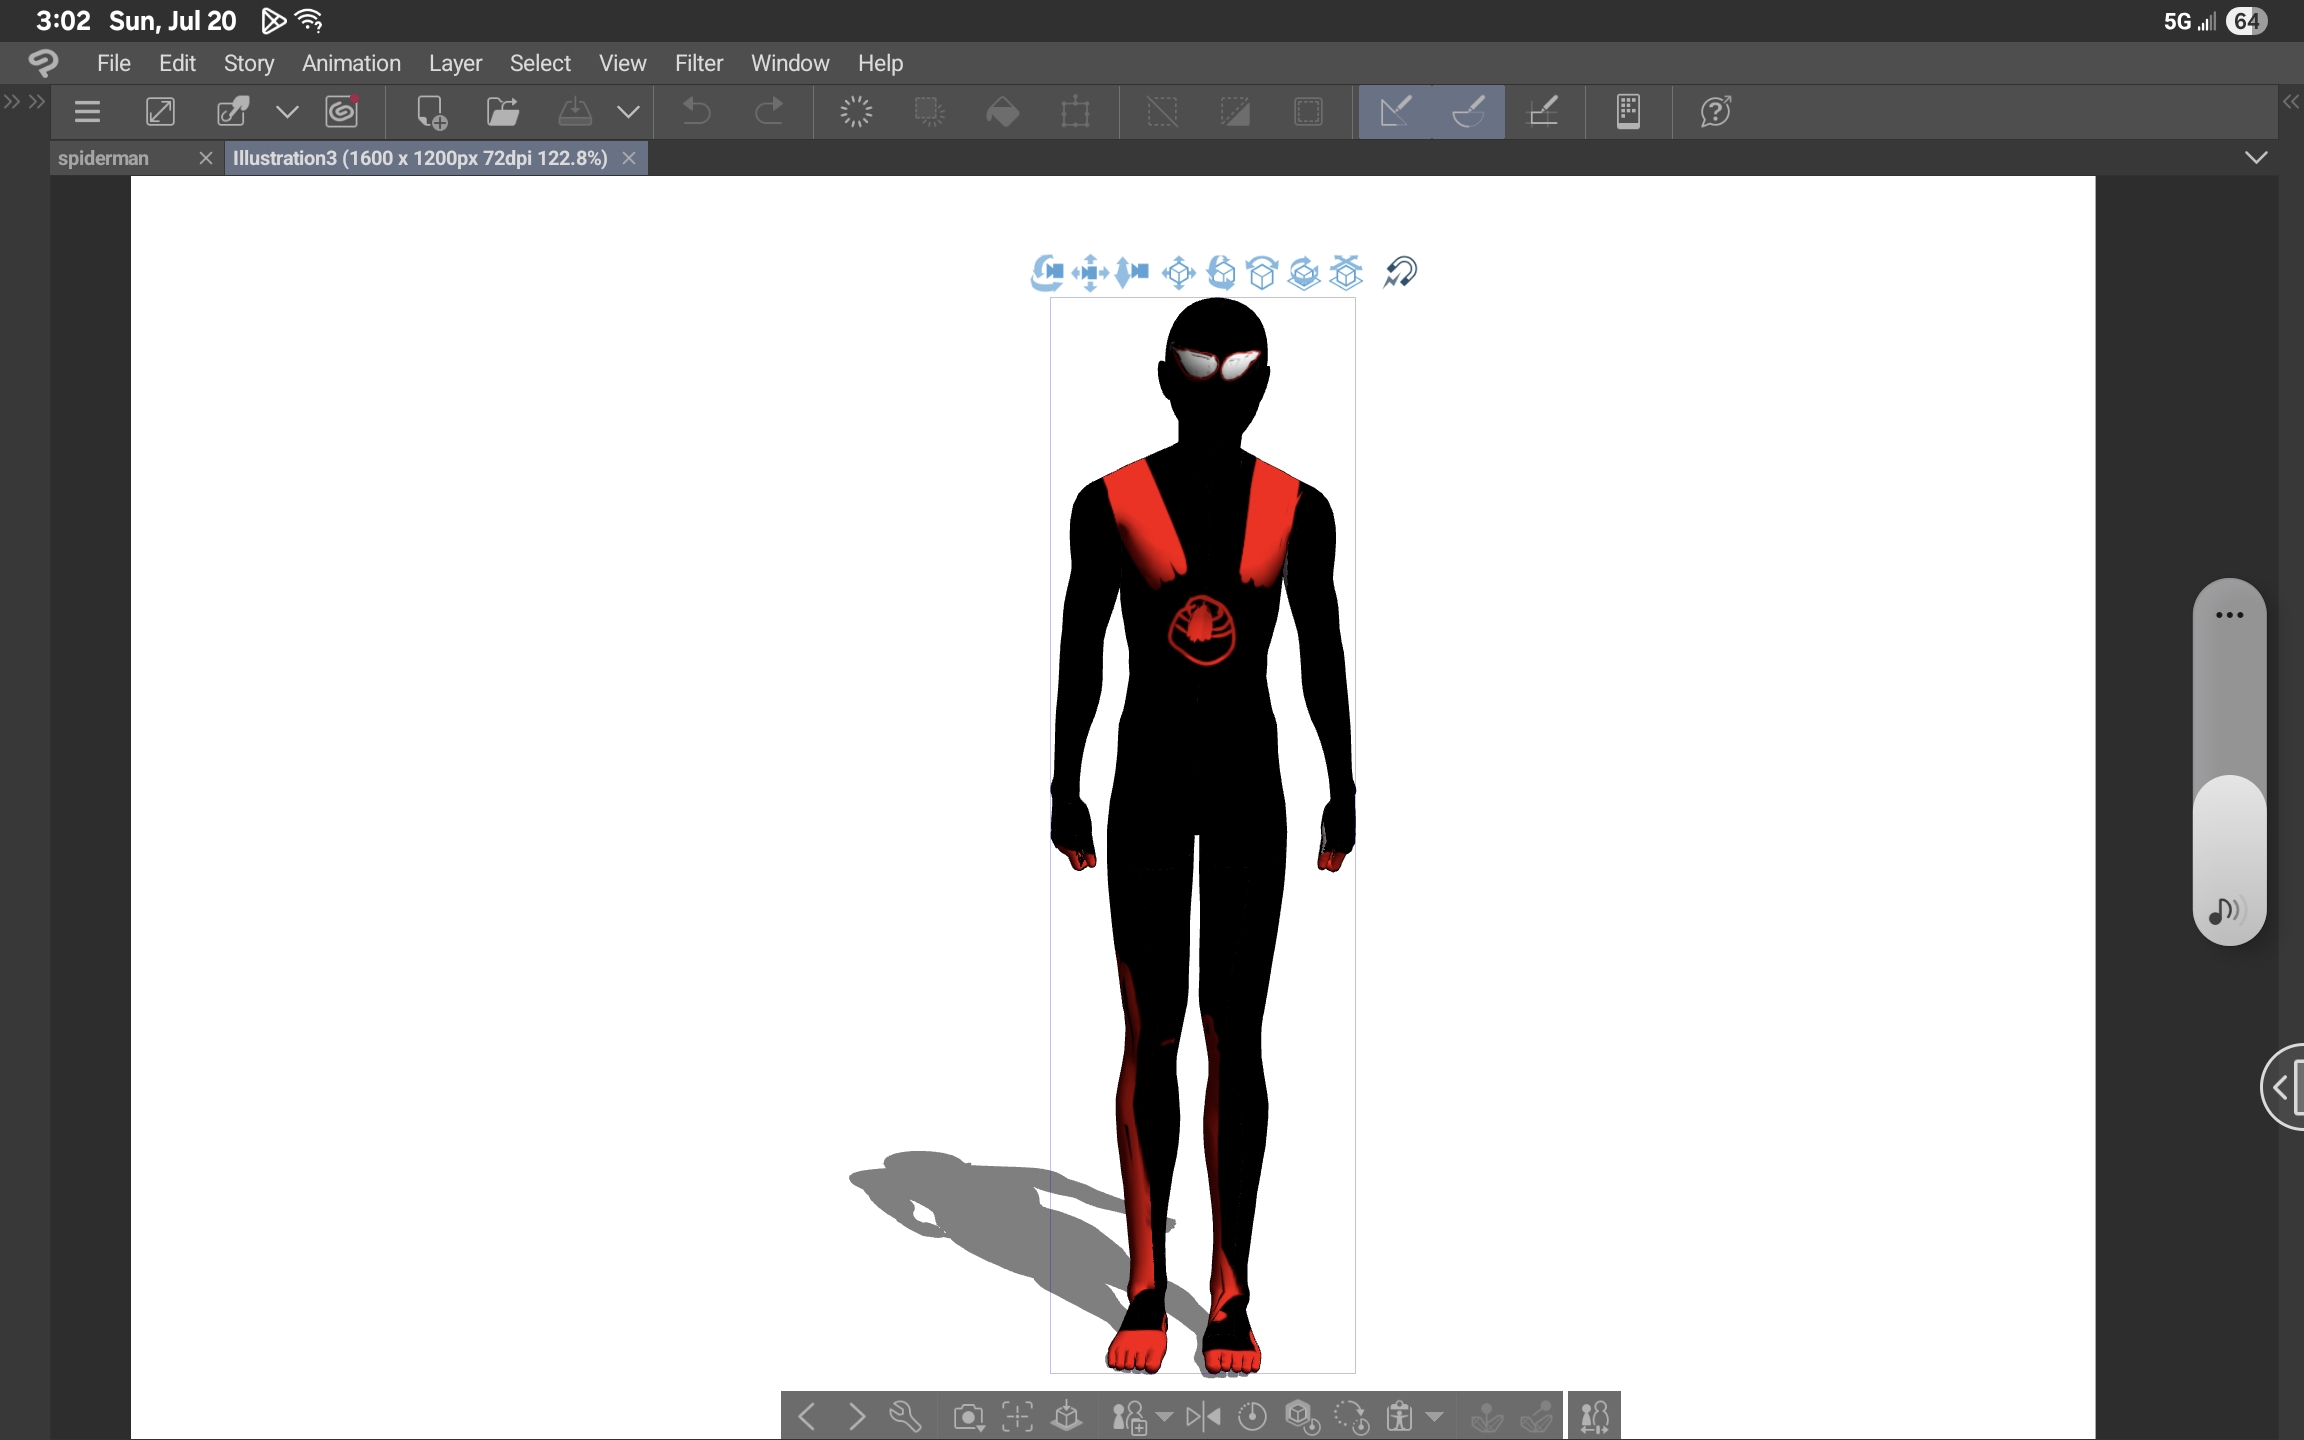Switch to the spiderman tab
This screenshot has height=1440, width=2304.
coord(104,158)
